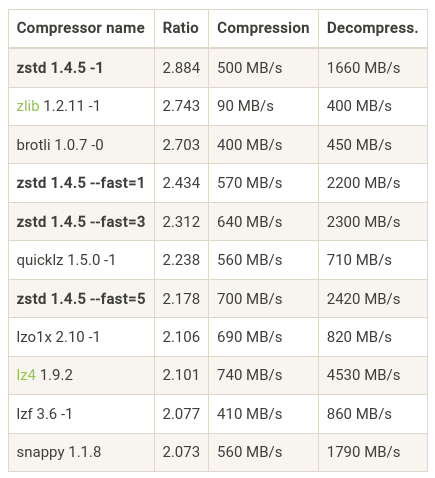Select the zstd 1.4.5 -1 cell
Viewport: 435px width, 478px height.
(81, 68)
